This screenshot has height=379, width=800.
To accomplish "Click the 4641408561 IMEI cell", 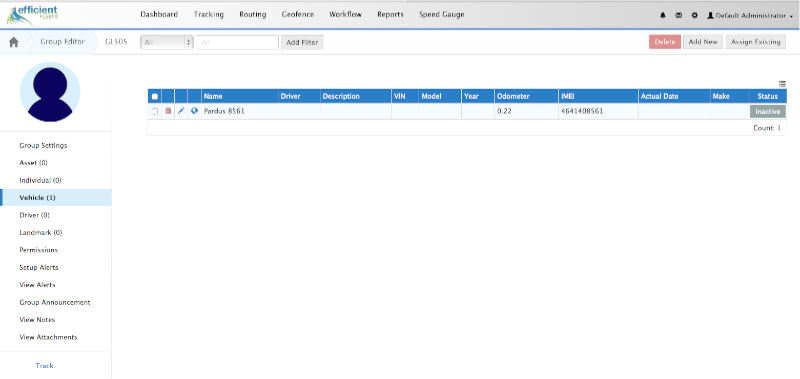I will 598,111.
